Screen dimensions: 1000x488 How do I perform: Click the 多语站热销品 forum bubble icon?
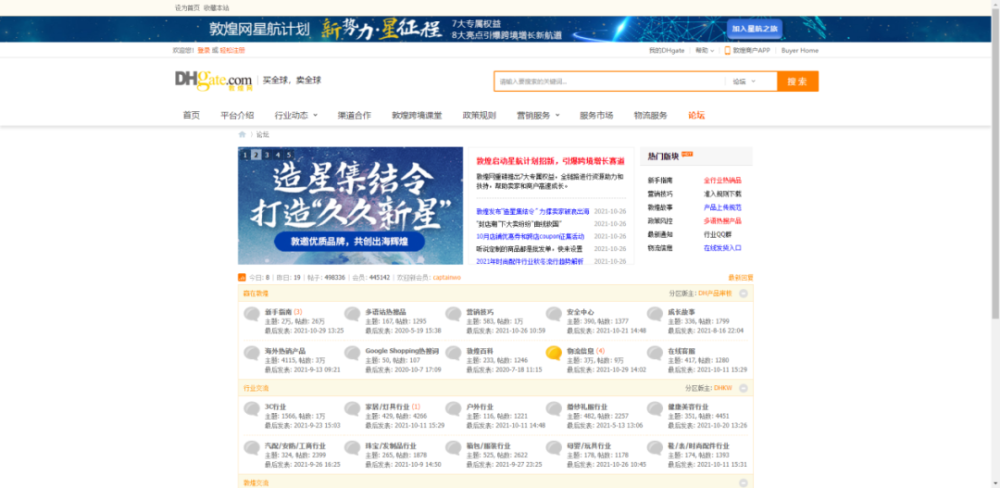pos(352,313)
